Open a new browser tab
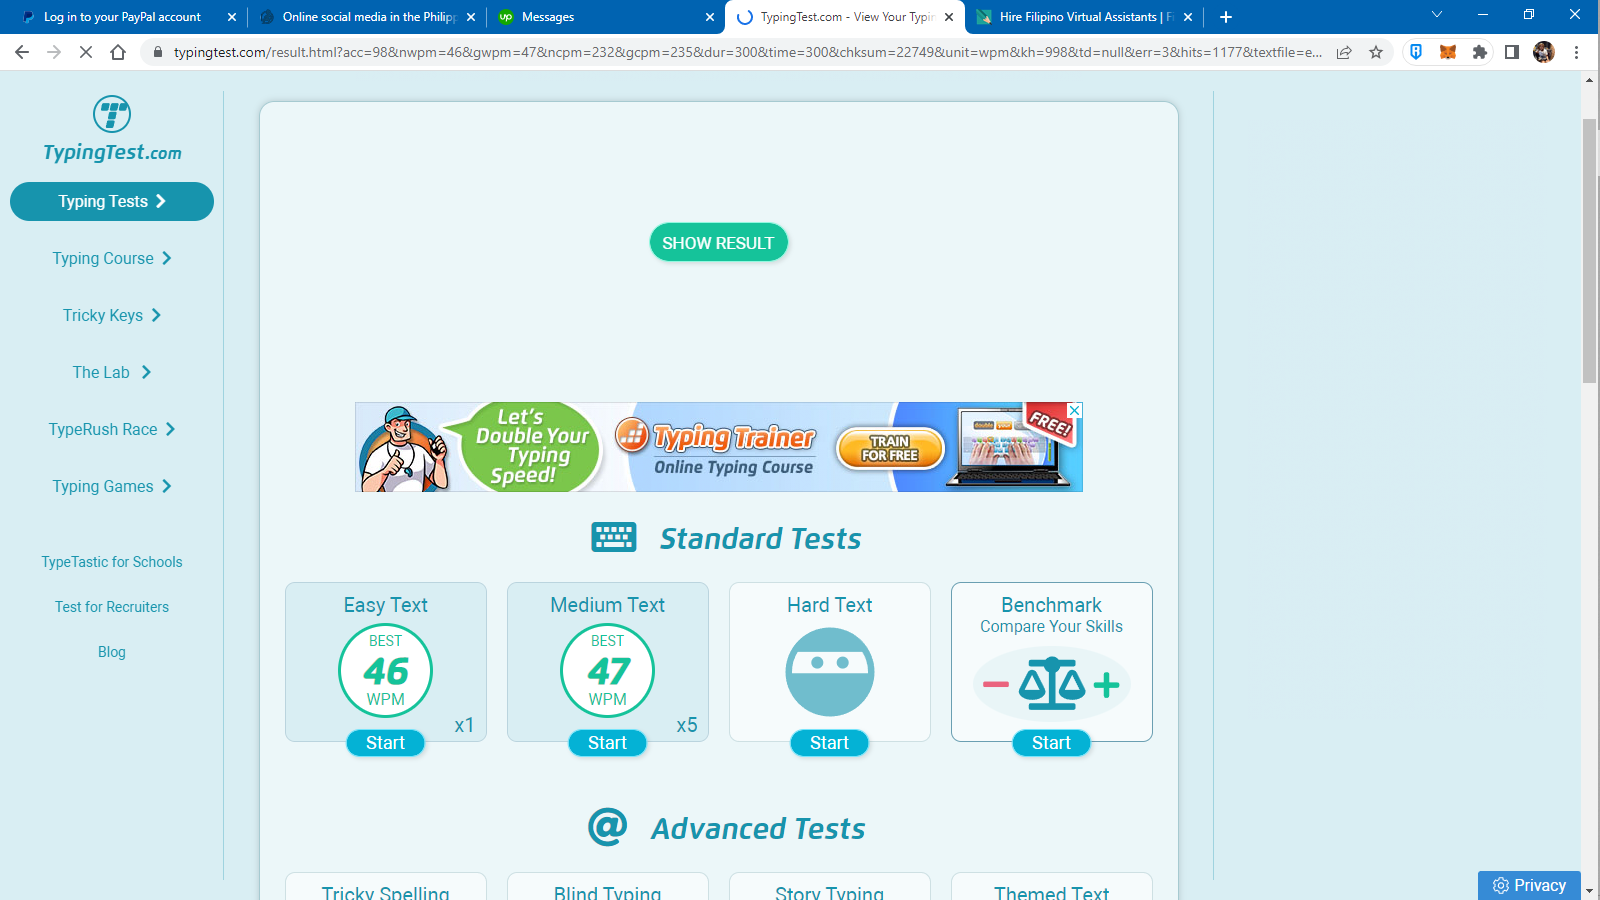 click(1226, 17)
